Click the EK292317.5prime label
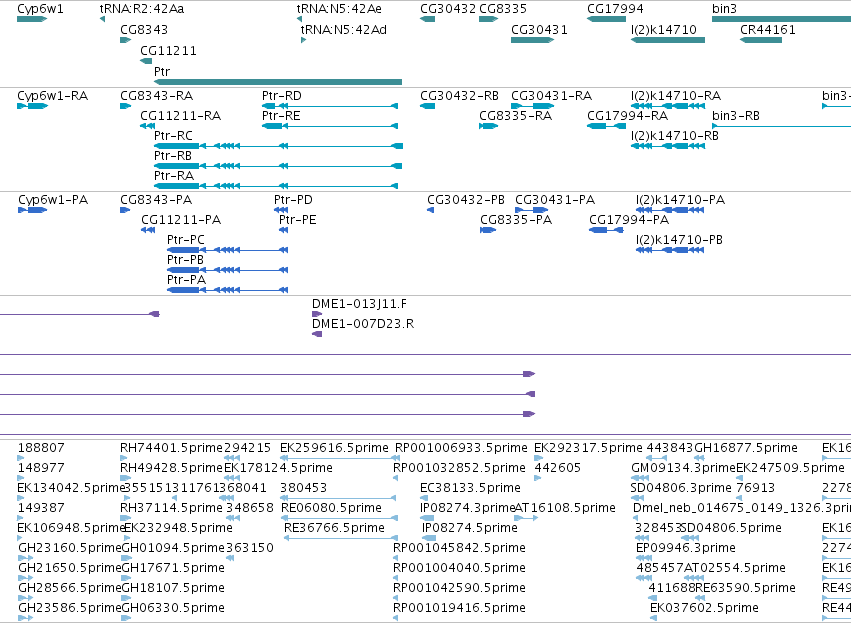The image size is (851, 623). click(588, 448)
